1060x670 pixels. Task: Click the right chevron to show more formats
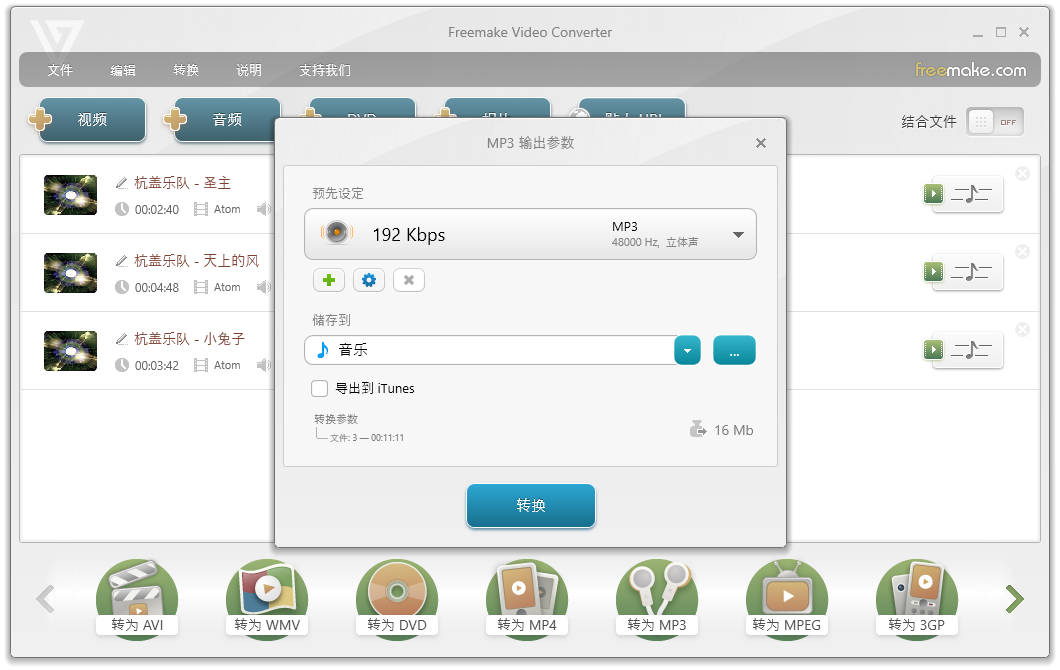click(1014, 598)
